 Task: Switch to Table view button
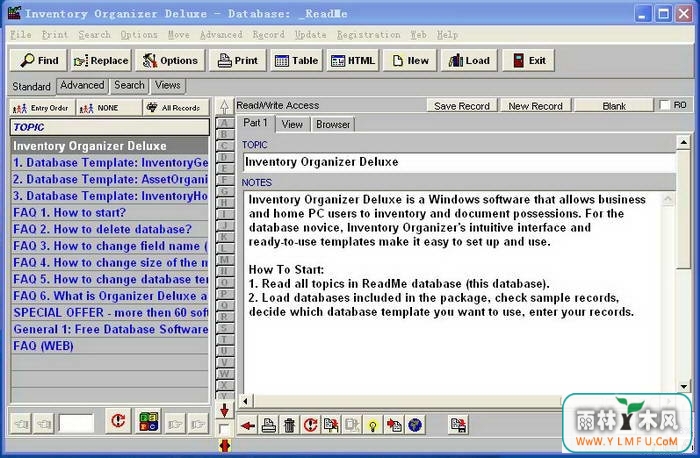coord(296,60)
